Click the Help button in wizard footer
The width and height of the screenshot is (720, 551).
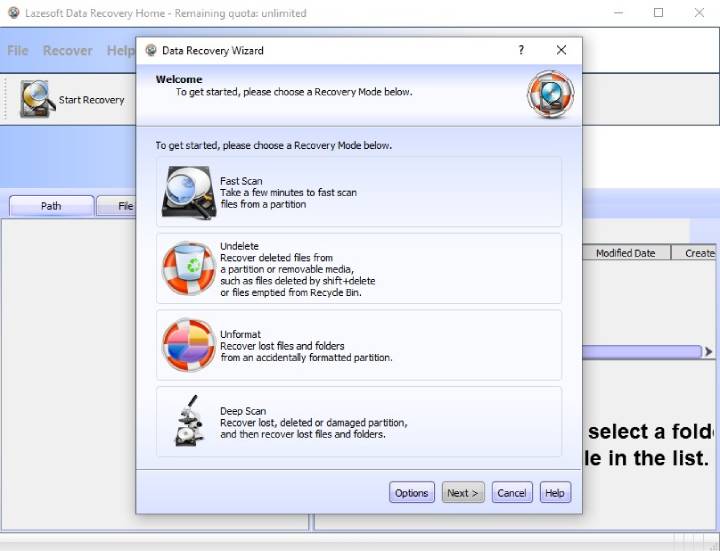555,492
